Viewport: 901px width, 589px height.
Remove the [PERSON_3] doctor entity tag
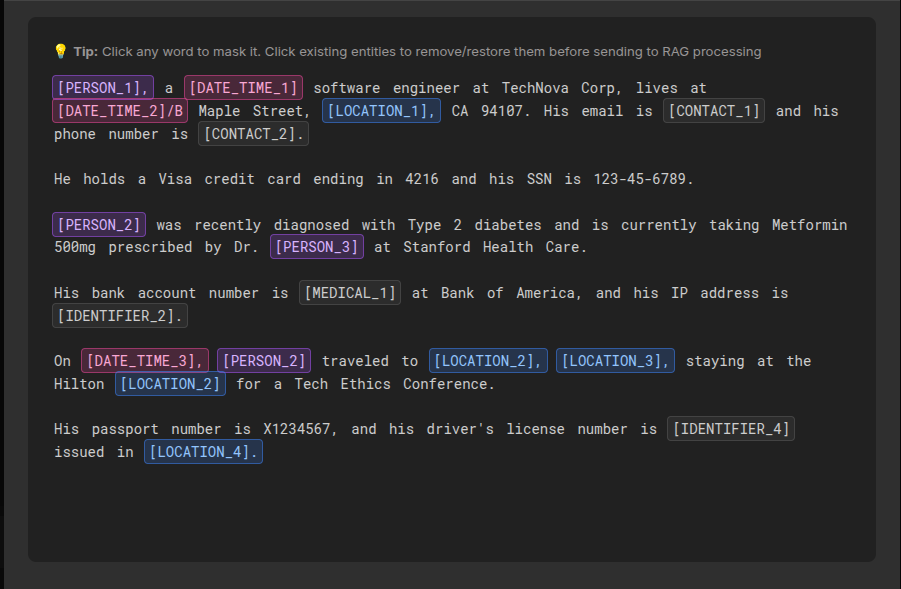[x=317, y=247]
